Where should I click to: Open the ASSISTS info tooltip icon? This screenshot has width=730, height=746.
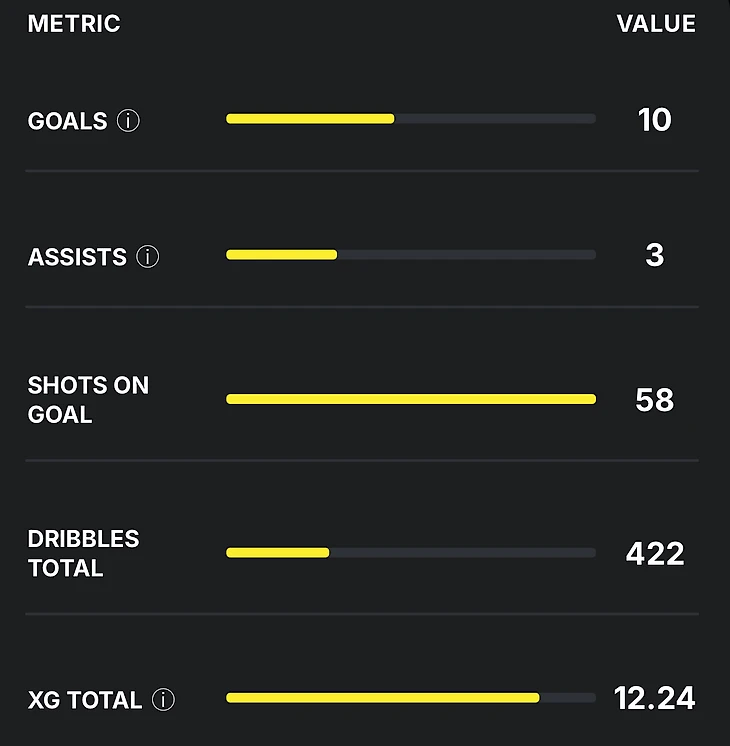click(148, 257)
